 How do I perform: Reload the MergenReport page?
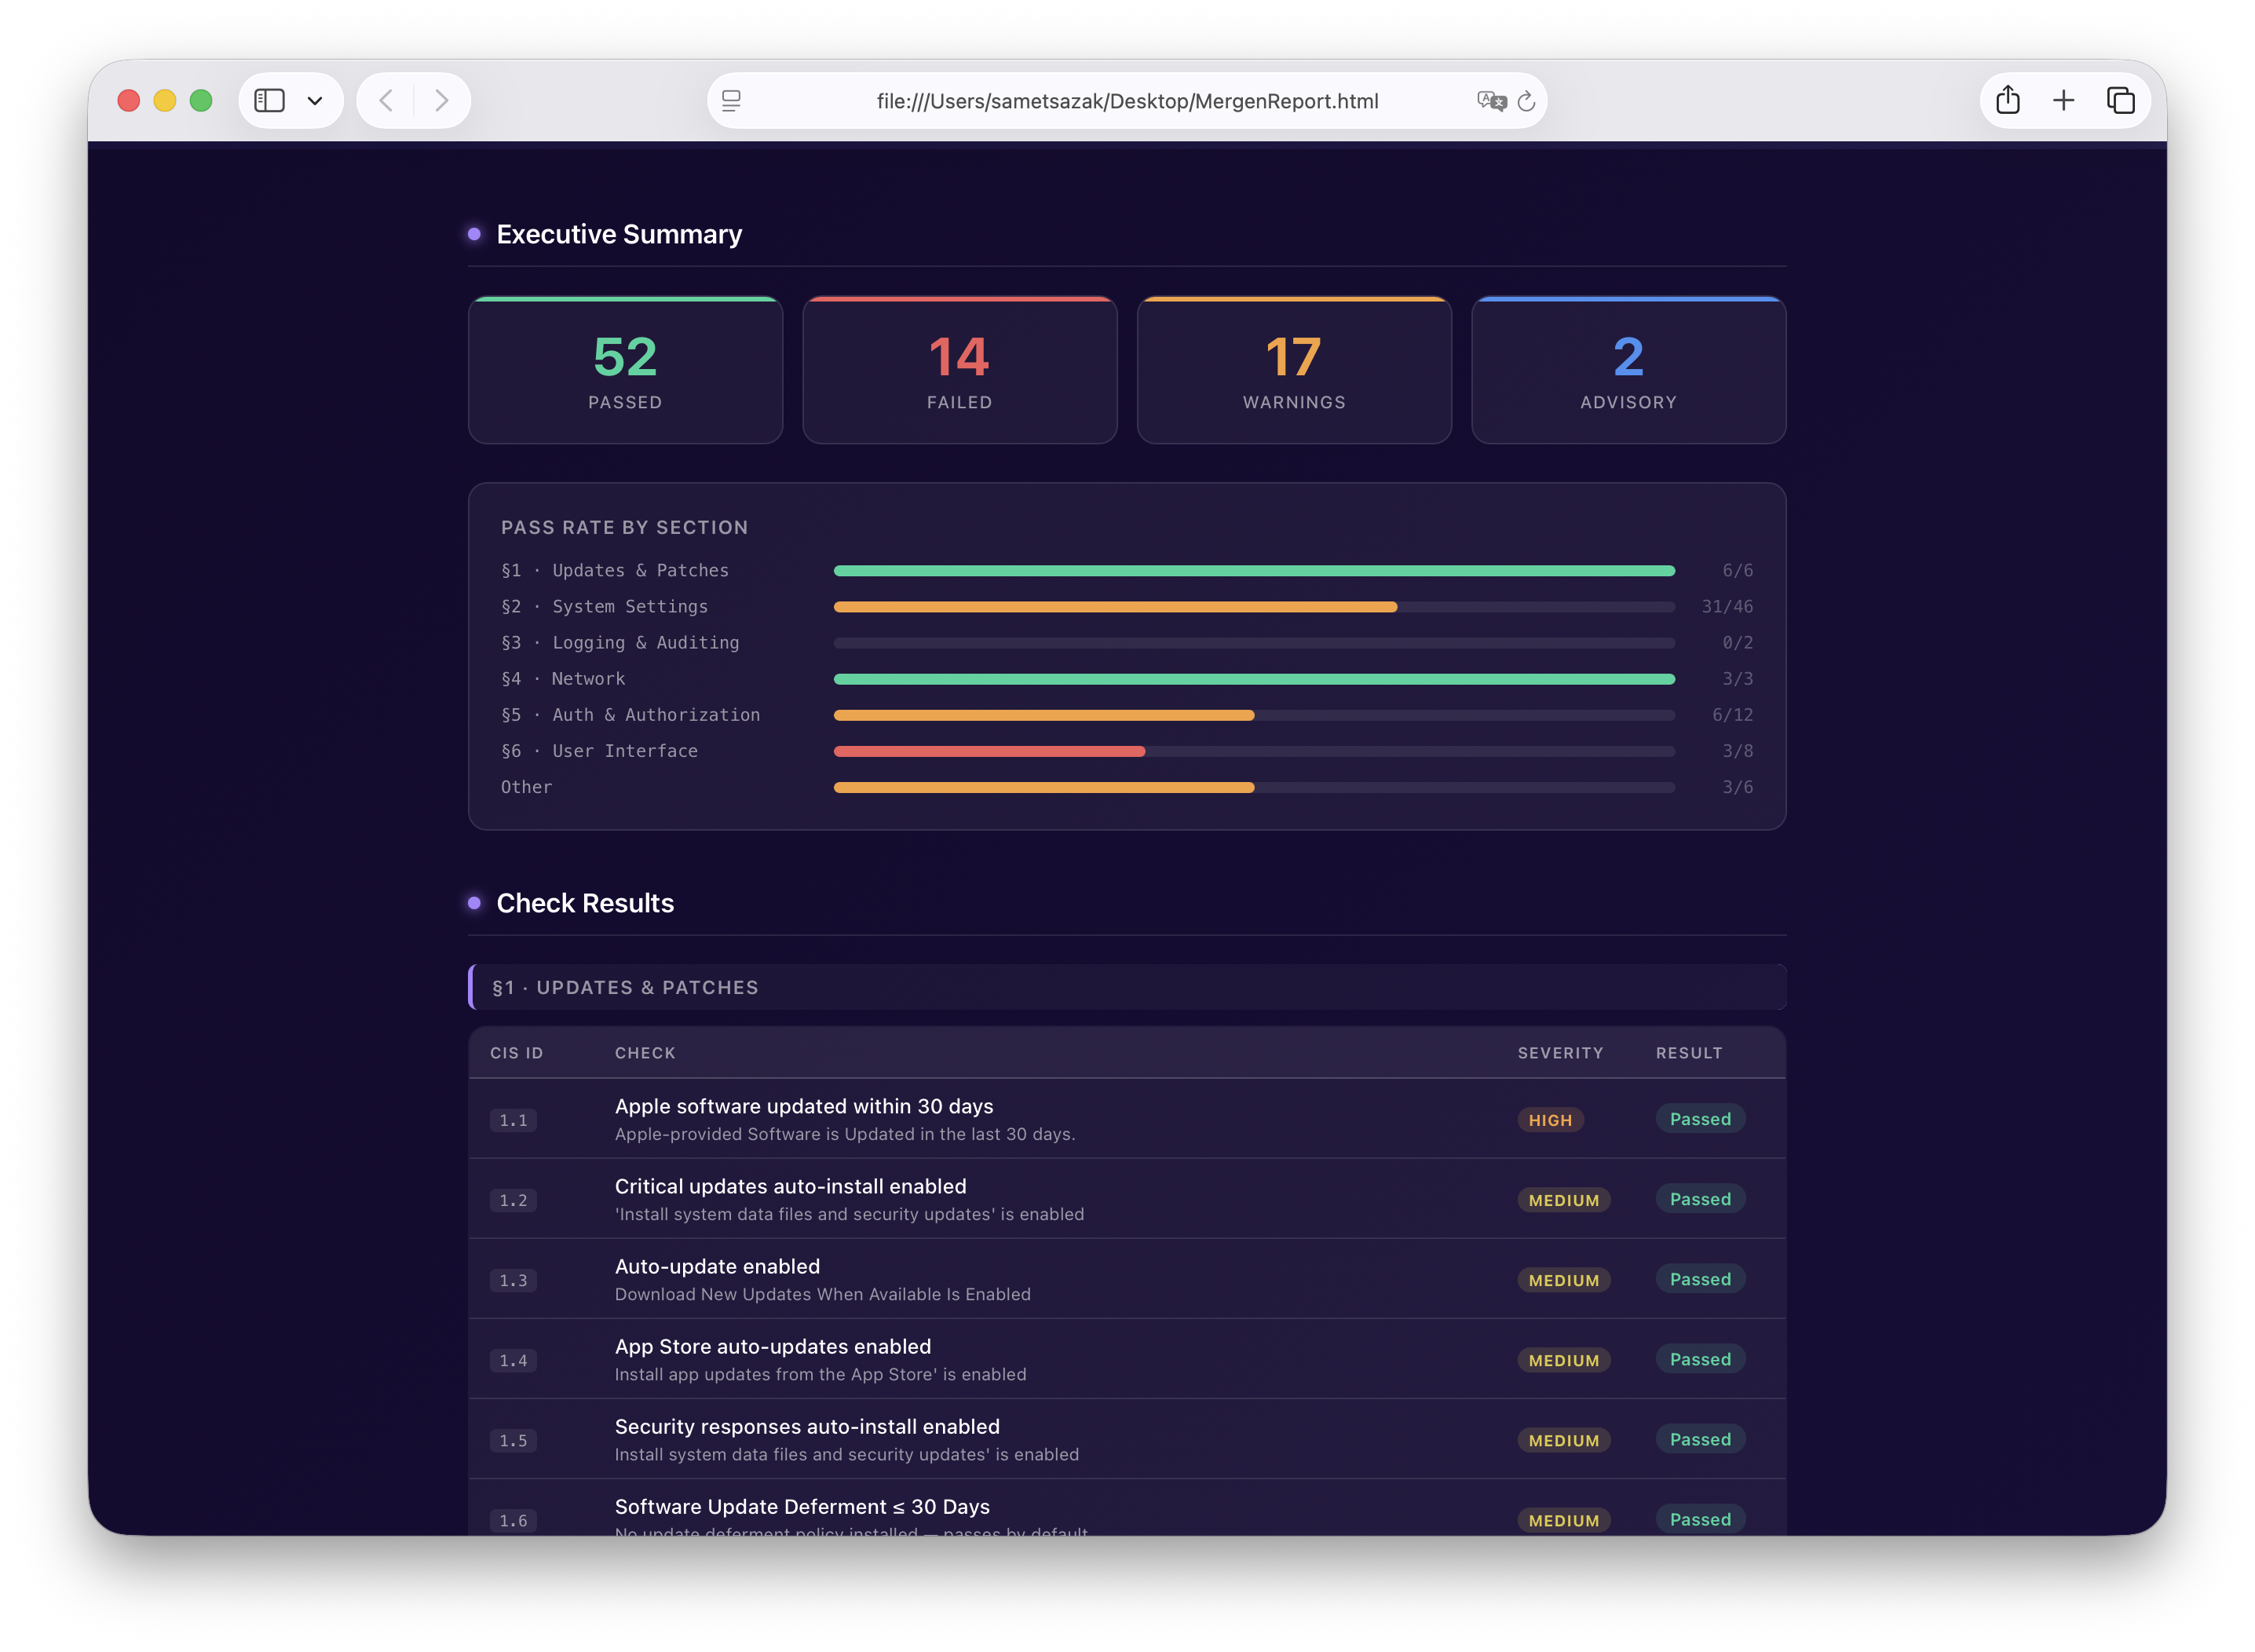pos(1526,100)
